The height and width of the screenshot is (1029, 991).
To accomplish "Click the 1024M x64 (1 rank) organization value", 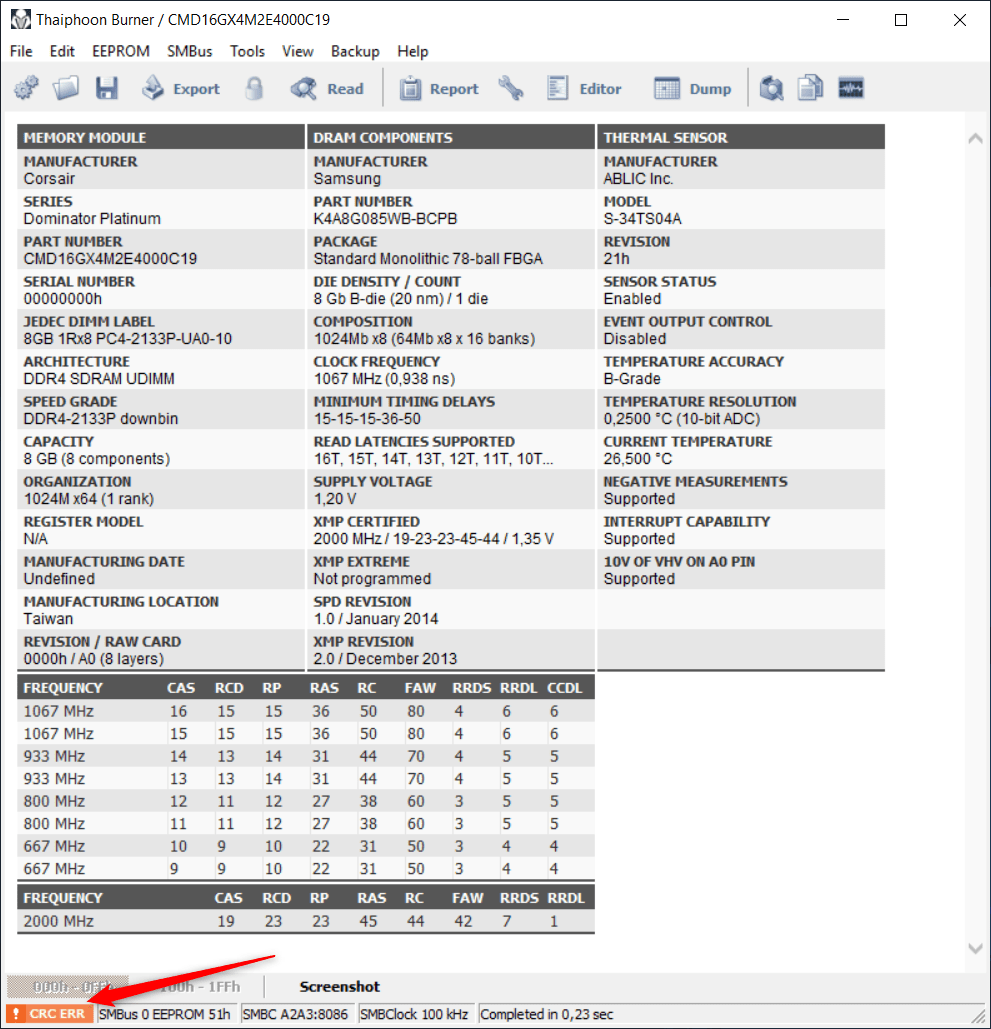I will coord(89,499).
